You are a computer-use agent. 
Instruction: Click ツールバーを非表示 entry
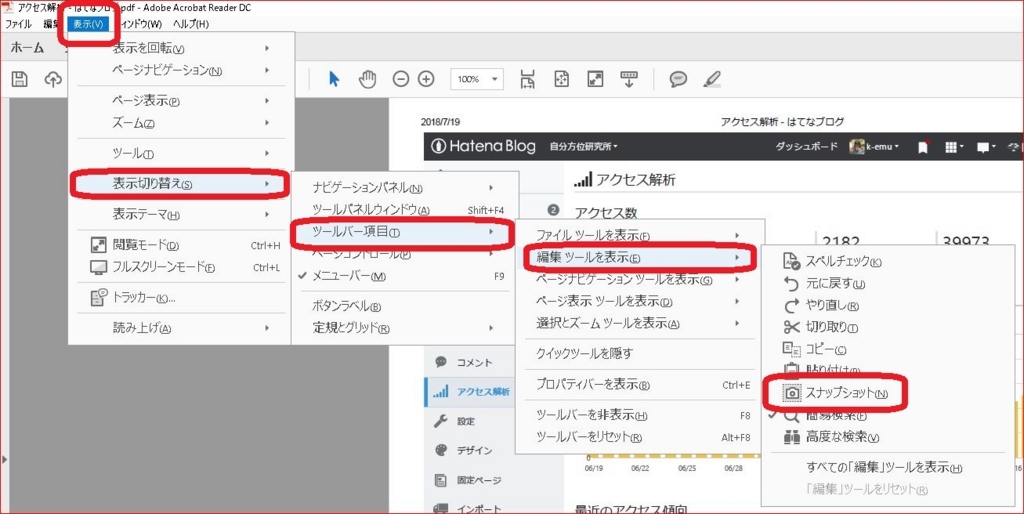coord(639,415)
